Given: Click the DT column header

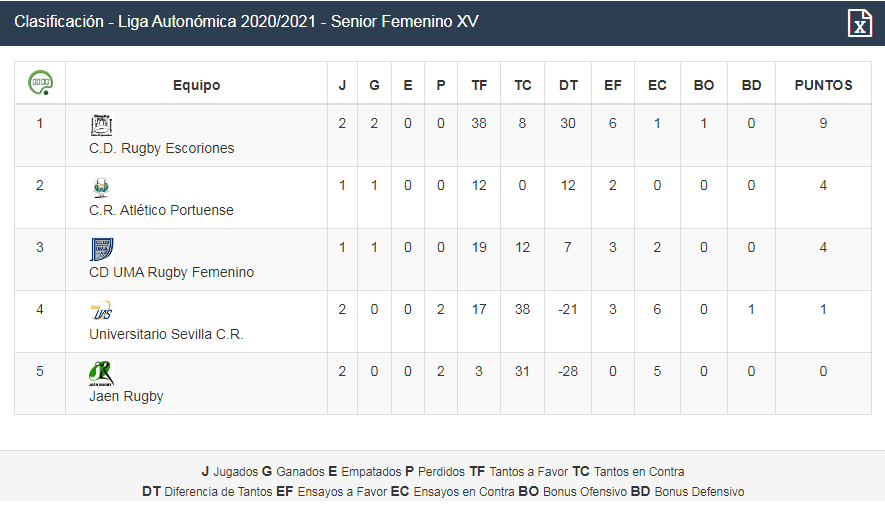Looking at the screenshot, I should click(568, 85).
